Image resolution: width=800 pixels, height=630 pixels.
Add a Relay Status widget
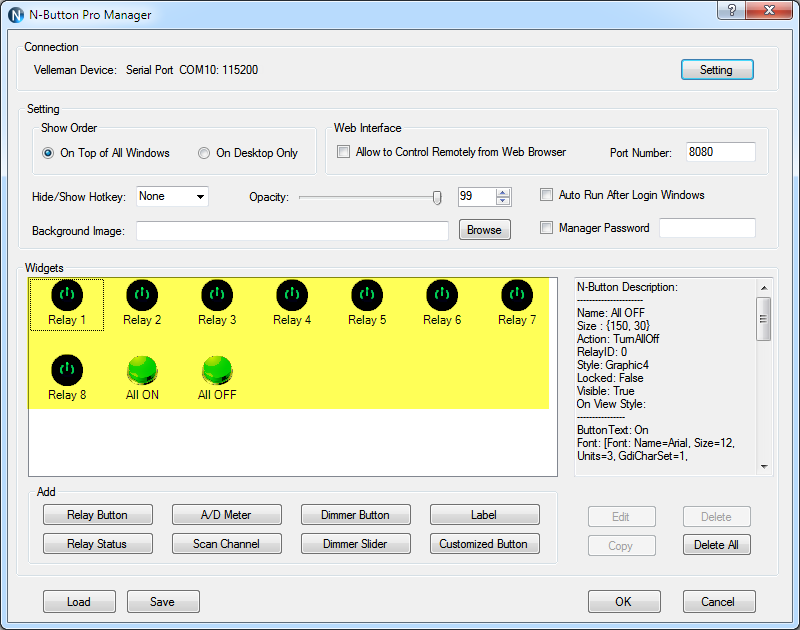coord(97,544)
